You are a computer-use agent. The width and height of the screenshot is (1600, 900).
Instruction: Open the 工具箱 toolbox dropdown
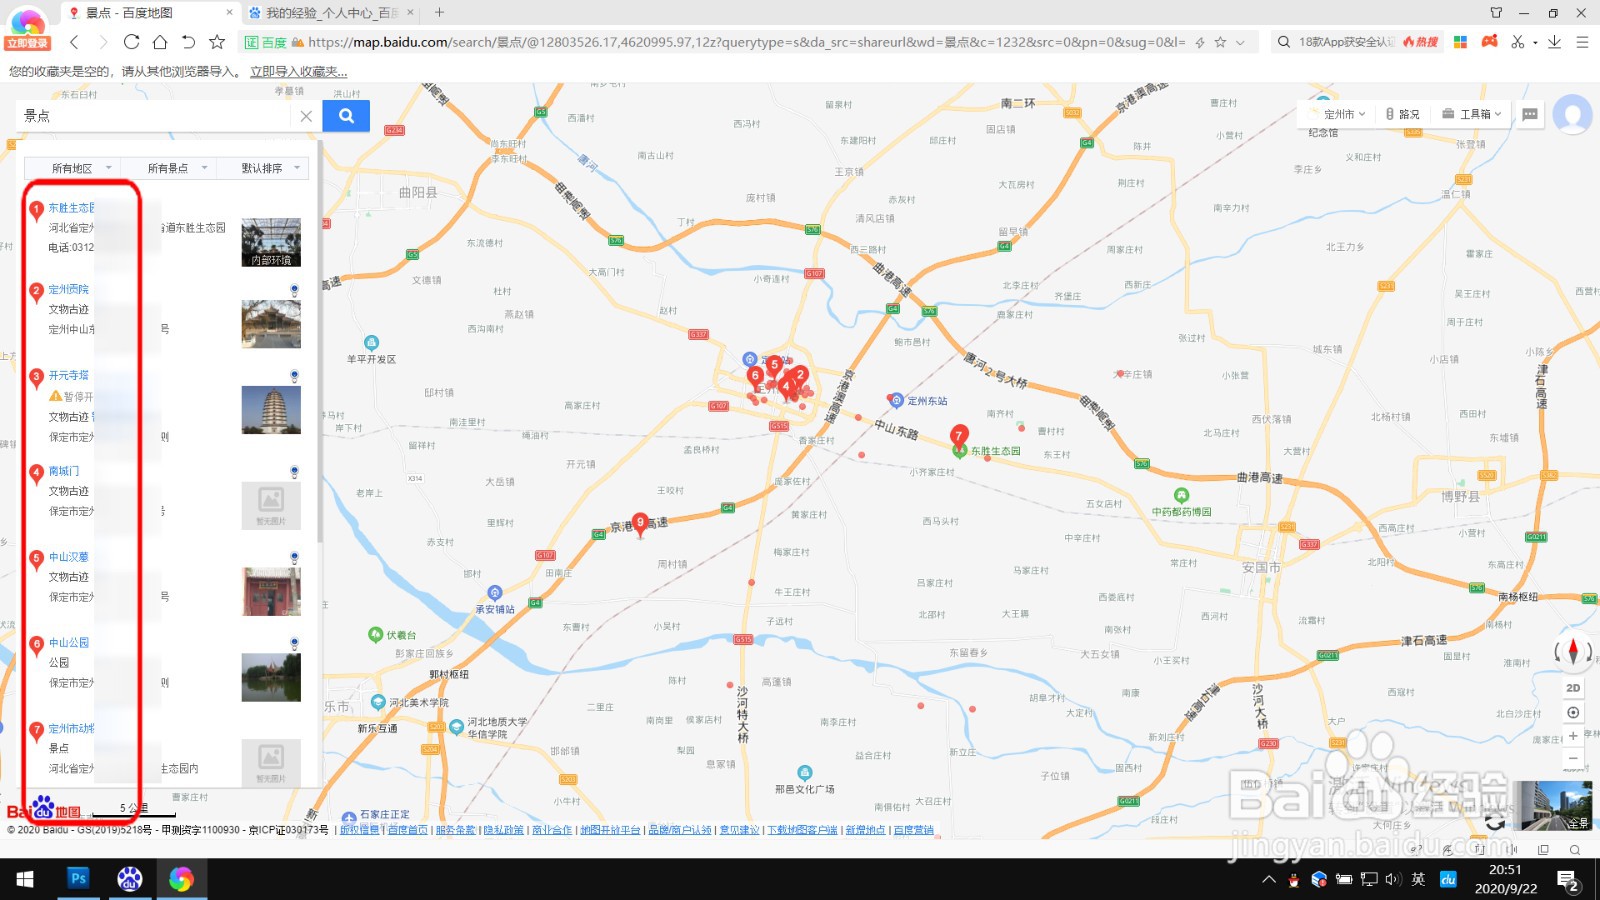pos(1472,114)
